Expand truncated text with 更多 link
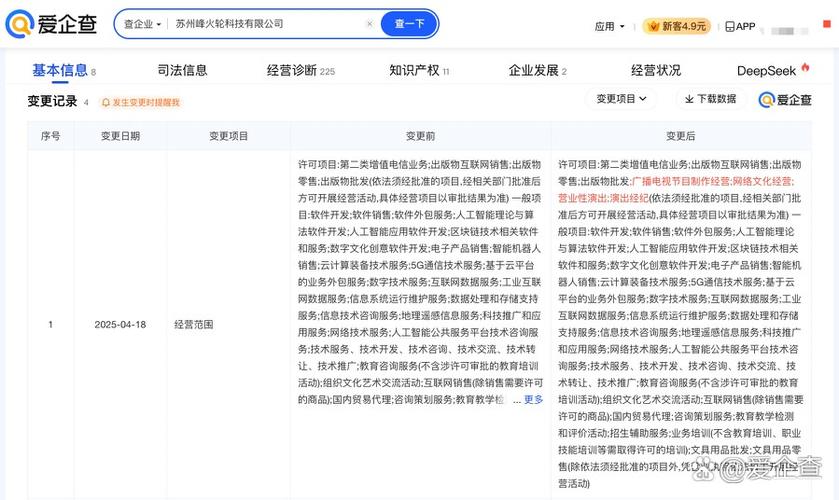Screen dimensions: 839x500 (533, 399)
